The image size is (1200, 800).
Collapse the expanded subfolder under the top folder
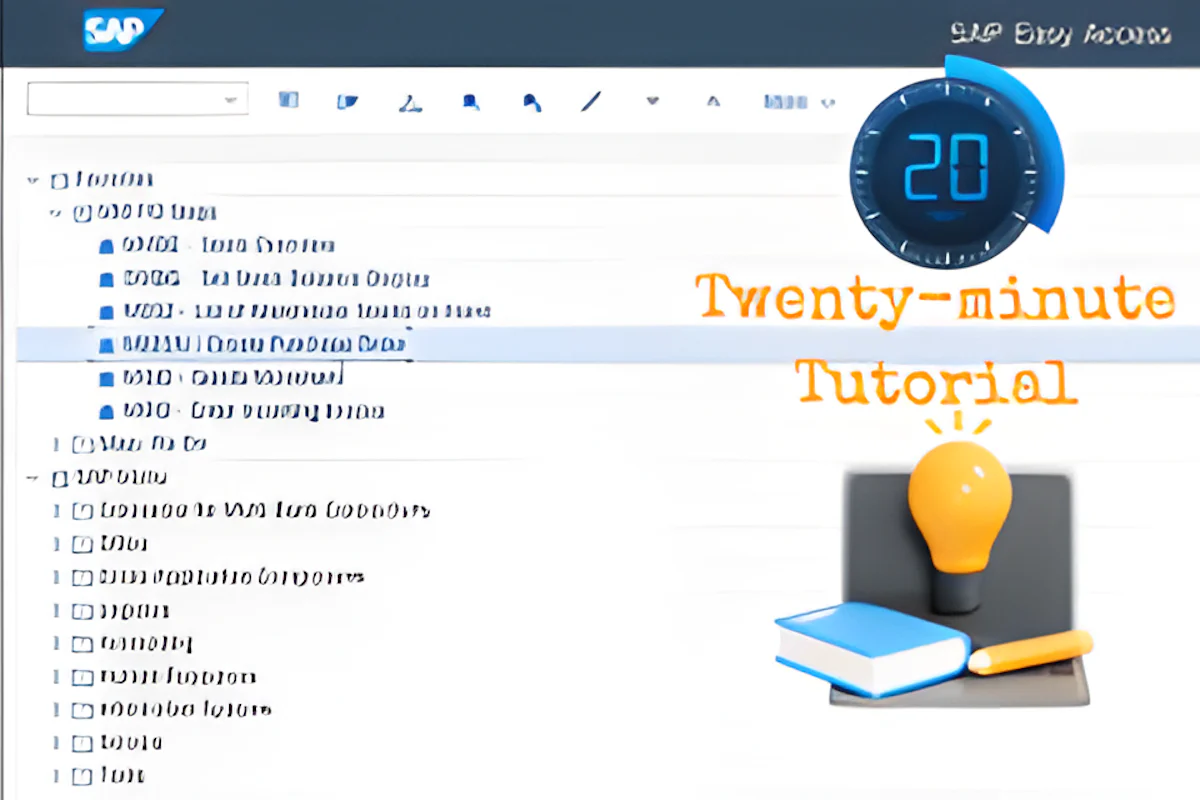tap(57, 212)
